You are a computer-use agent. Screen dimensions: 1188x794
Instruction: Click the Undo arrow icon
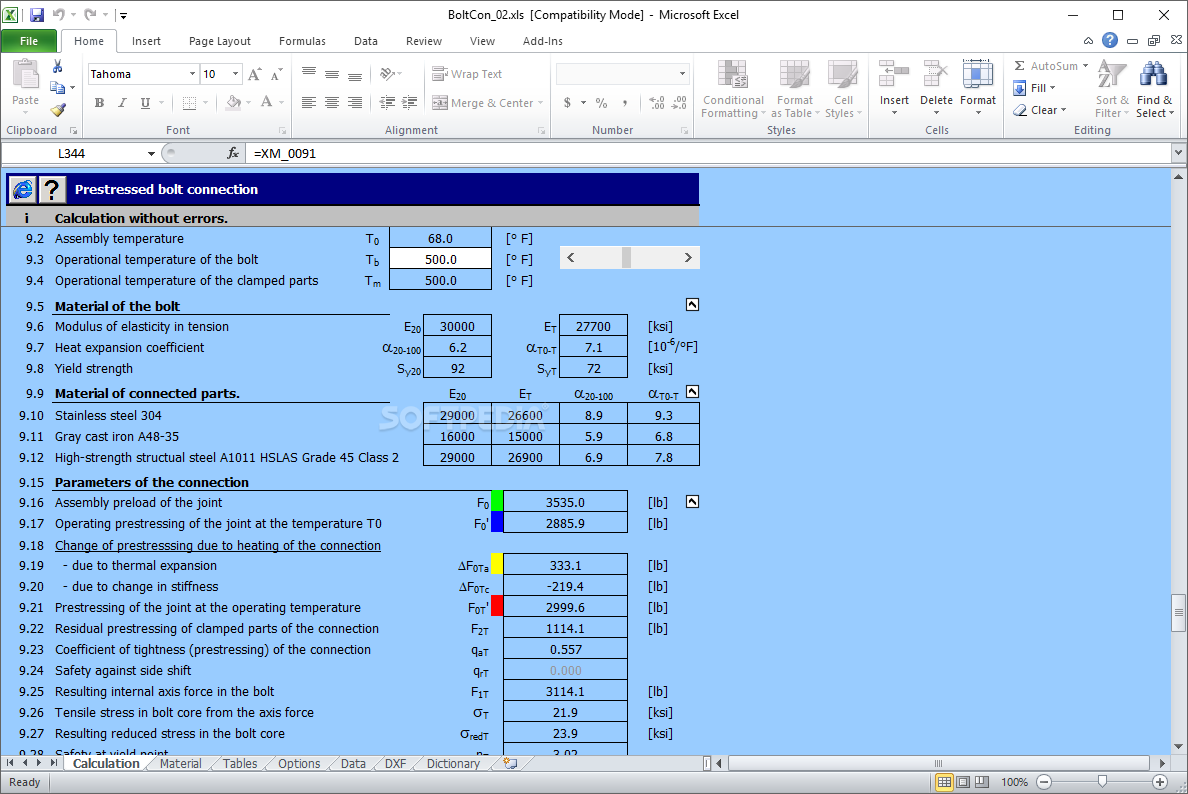click(x=58, y=14)
